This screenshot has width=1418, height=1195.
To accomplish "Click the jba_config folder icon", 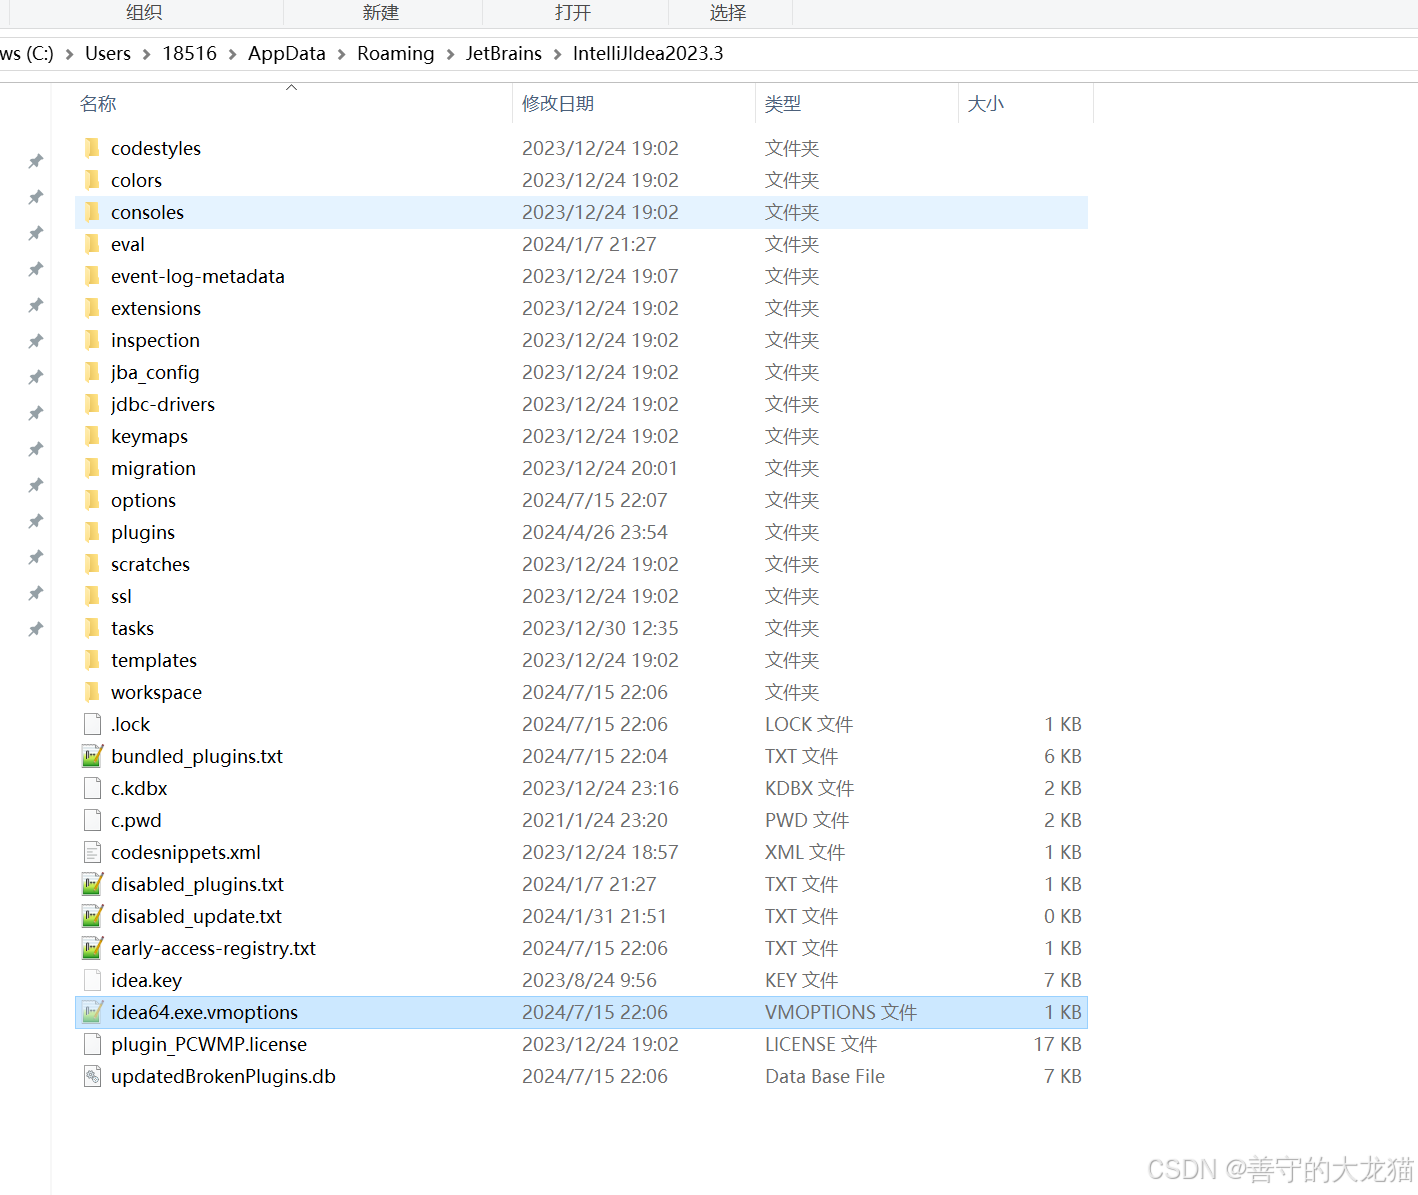I will [92, 372].
